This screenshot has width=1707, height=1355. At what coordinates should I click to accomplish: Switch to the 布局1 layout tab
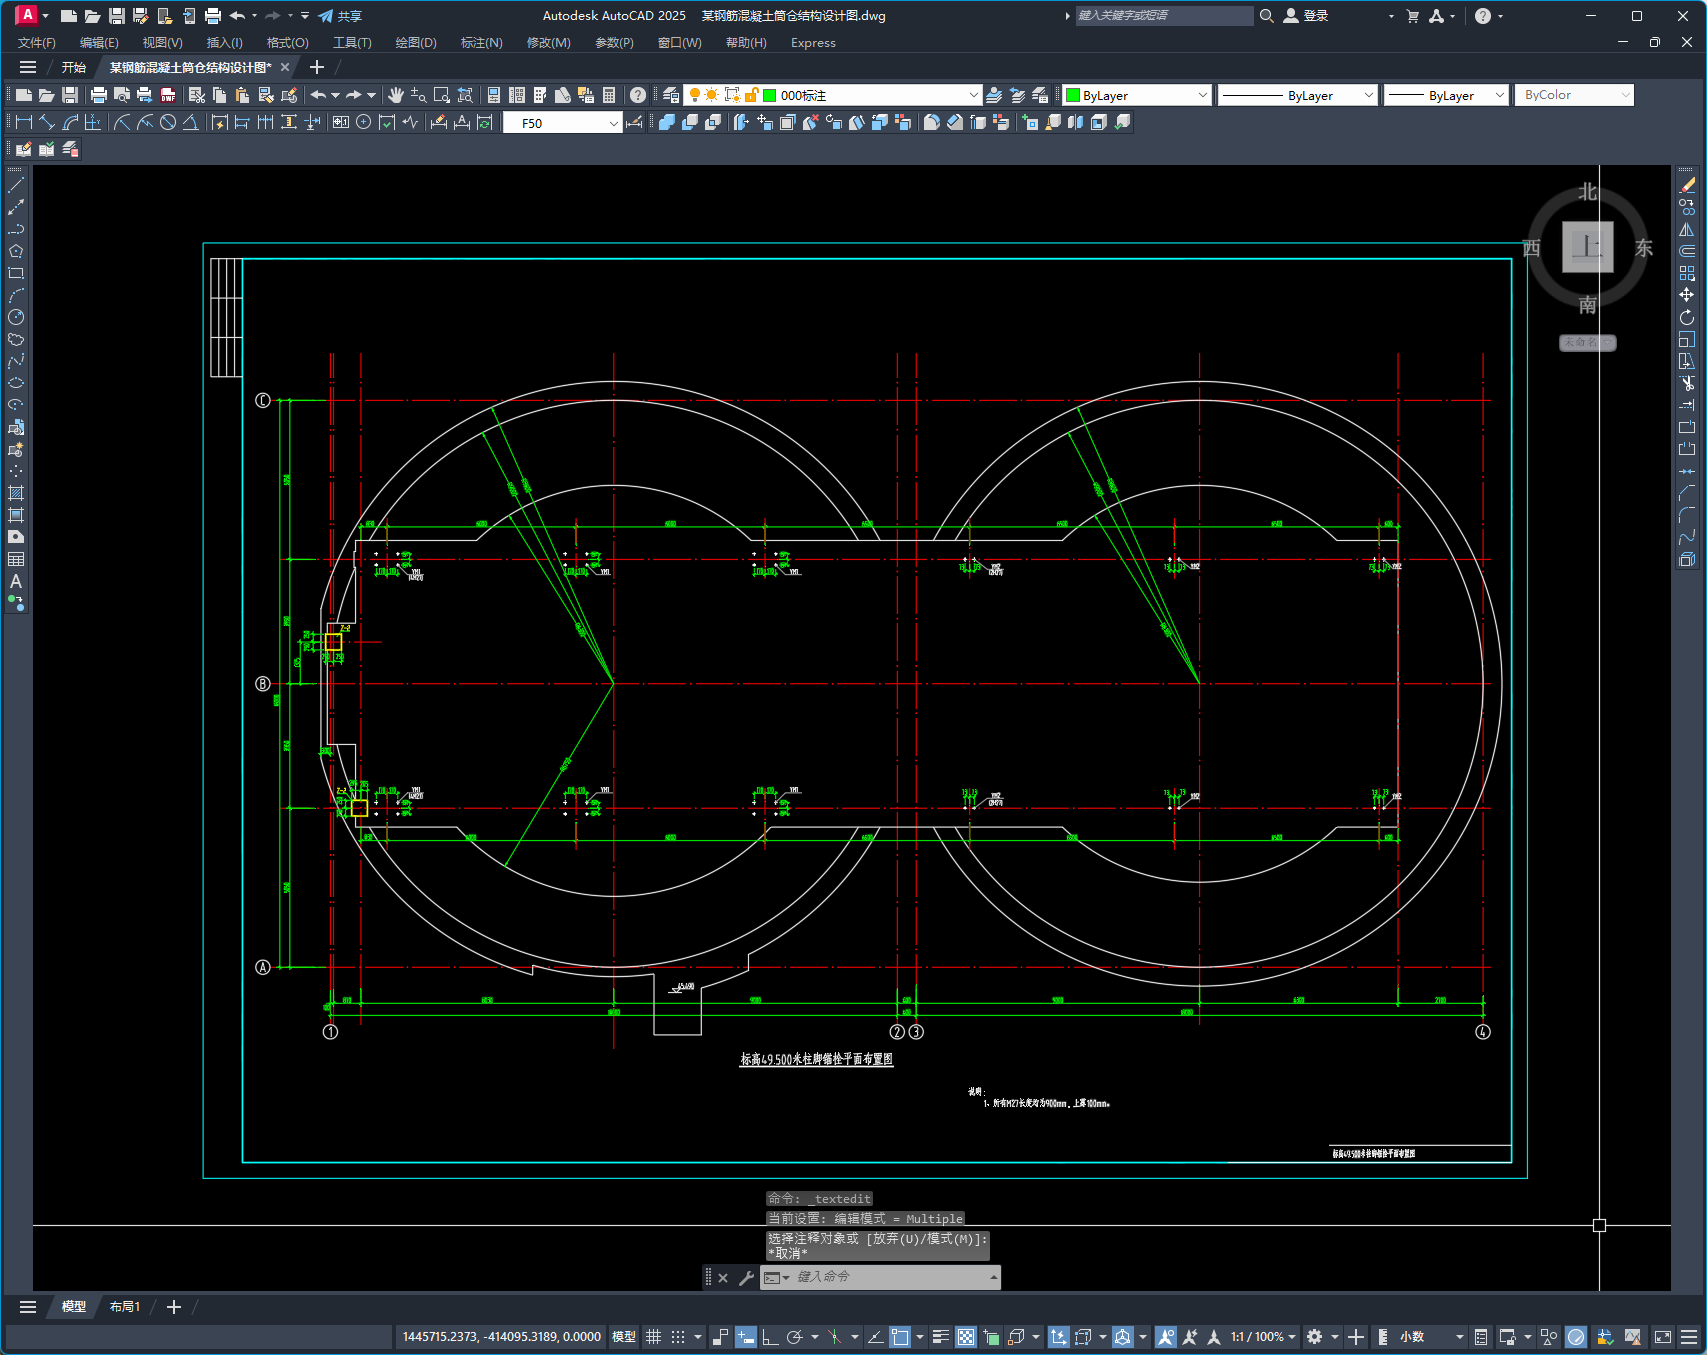124,1307
